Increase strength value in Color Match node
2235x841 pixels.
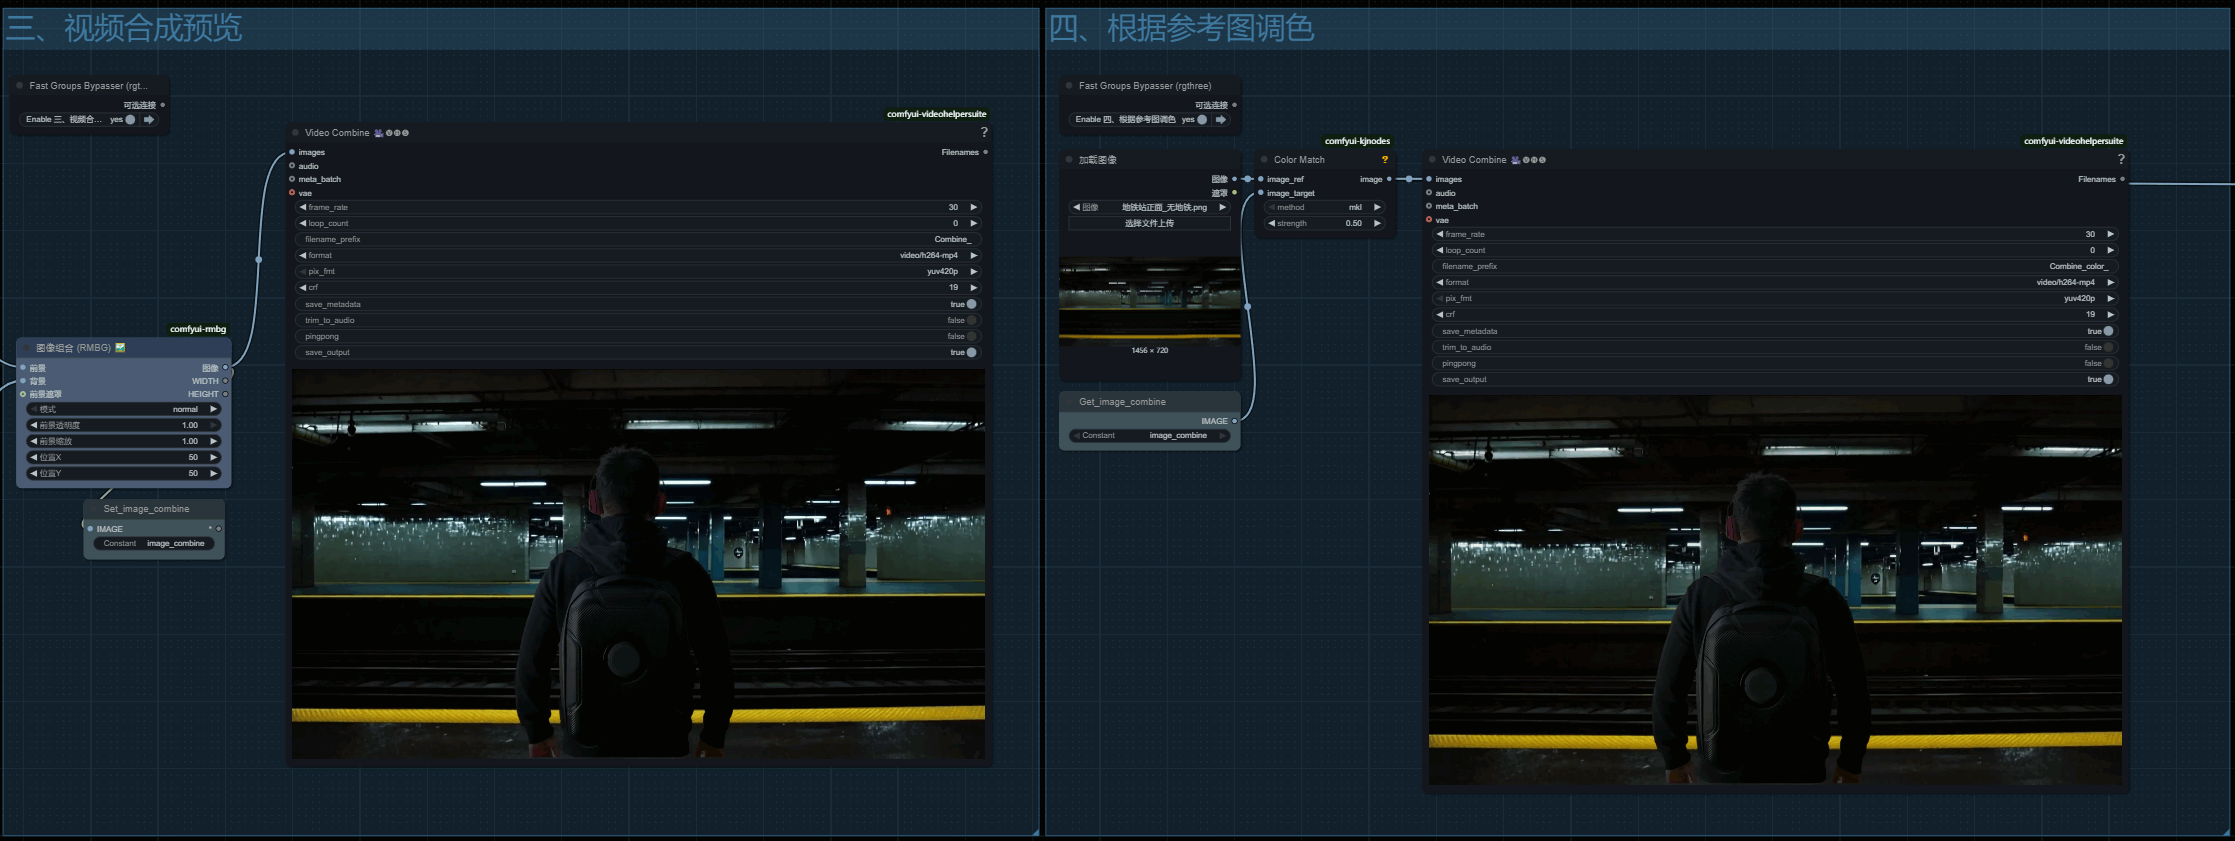pos(1377,223)
